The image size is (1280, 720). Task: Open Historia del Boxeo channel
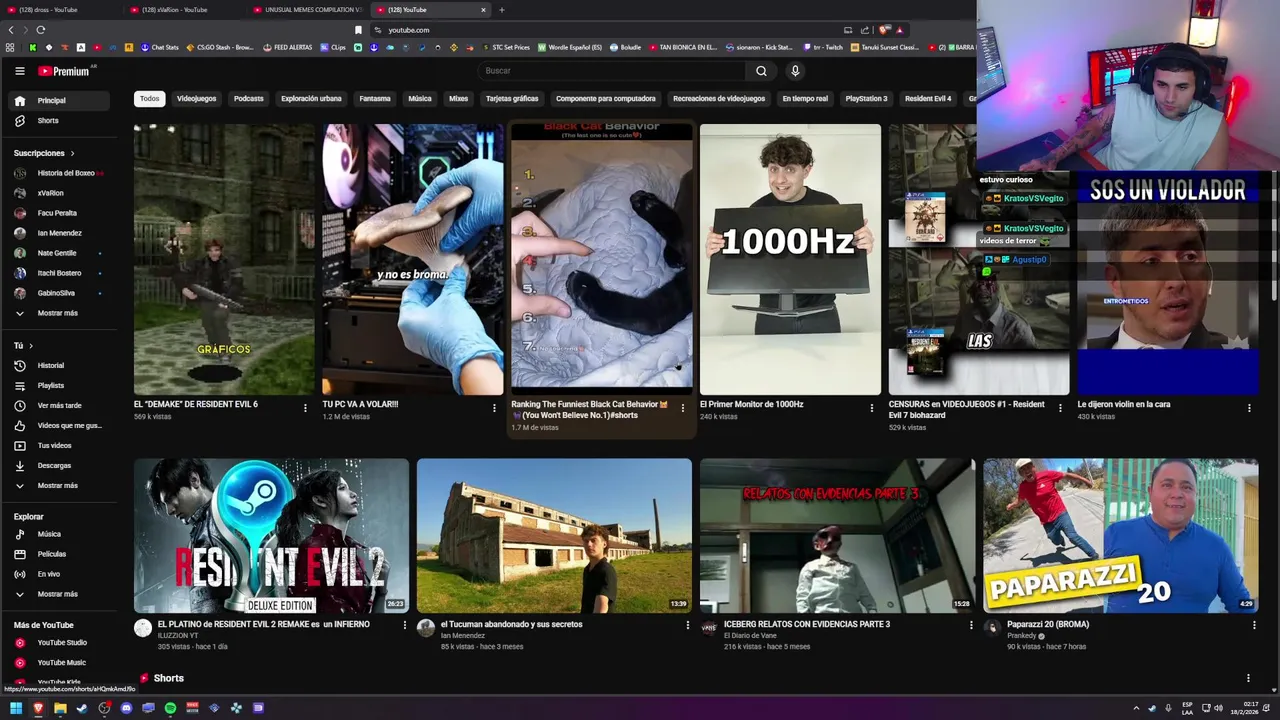click(58, 173)
